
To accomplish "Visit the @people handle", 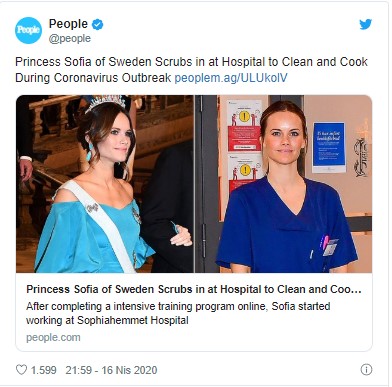I will (70, 39).
